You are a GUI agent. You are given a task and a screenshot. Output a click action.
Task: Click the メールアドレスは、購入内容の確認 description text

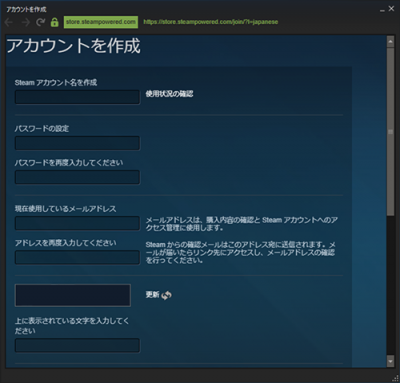[242, 224]
